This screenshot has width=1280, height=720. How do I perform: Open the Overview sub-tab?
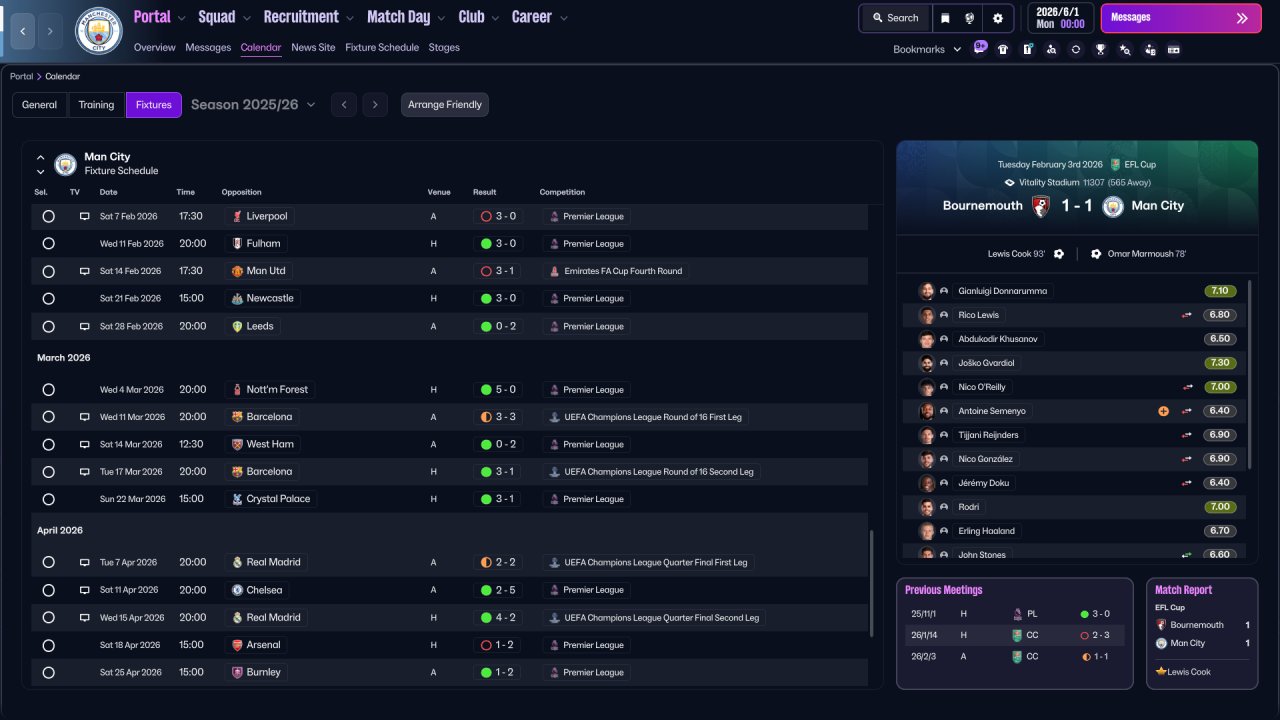point(154,47)
